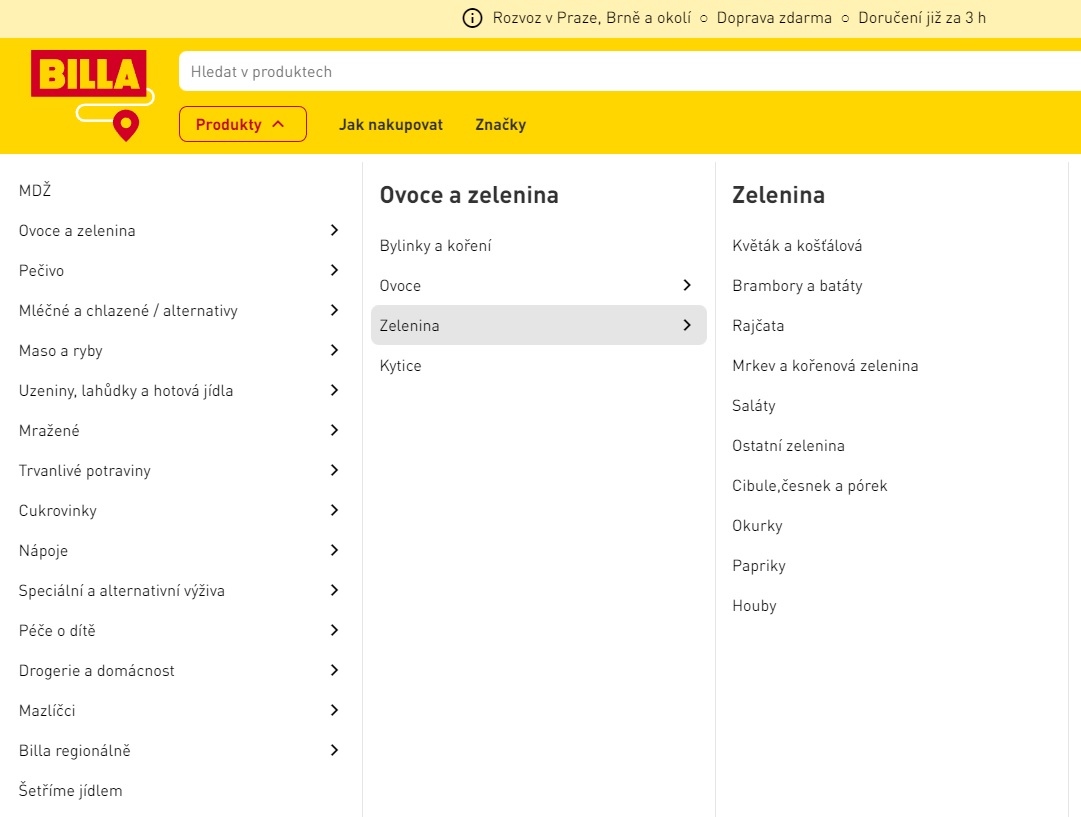Expand the Speciální a alternativní výživa chevron
Screen dimensions: 1081x817
pyautogui.click(x=334, y=590)
